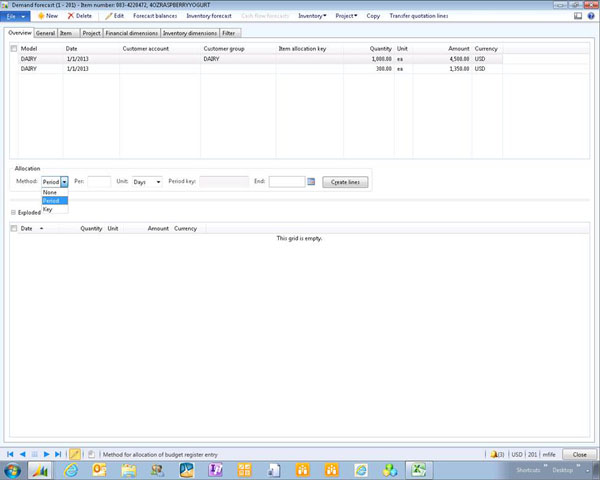Open the Inventory dropdown menu

coord(312,16)
